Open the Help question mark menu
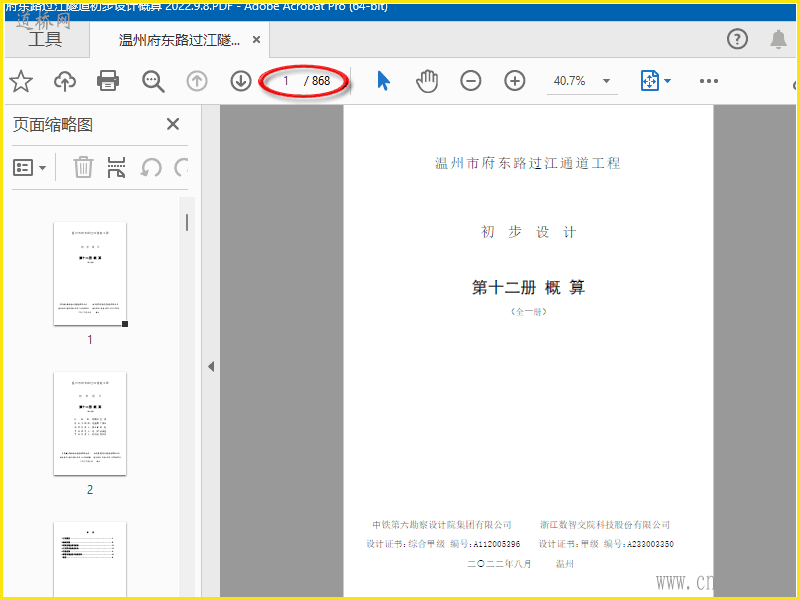Screen dimensions: 800x600 (x=737, y=39)
